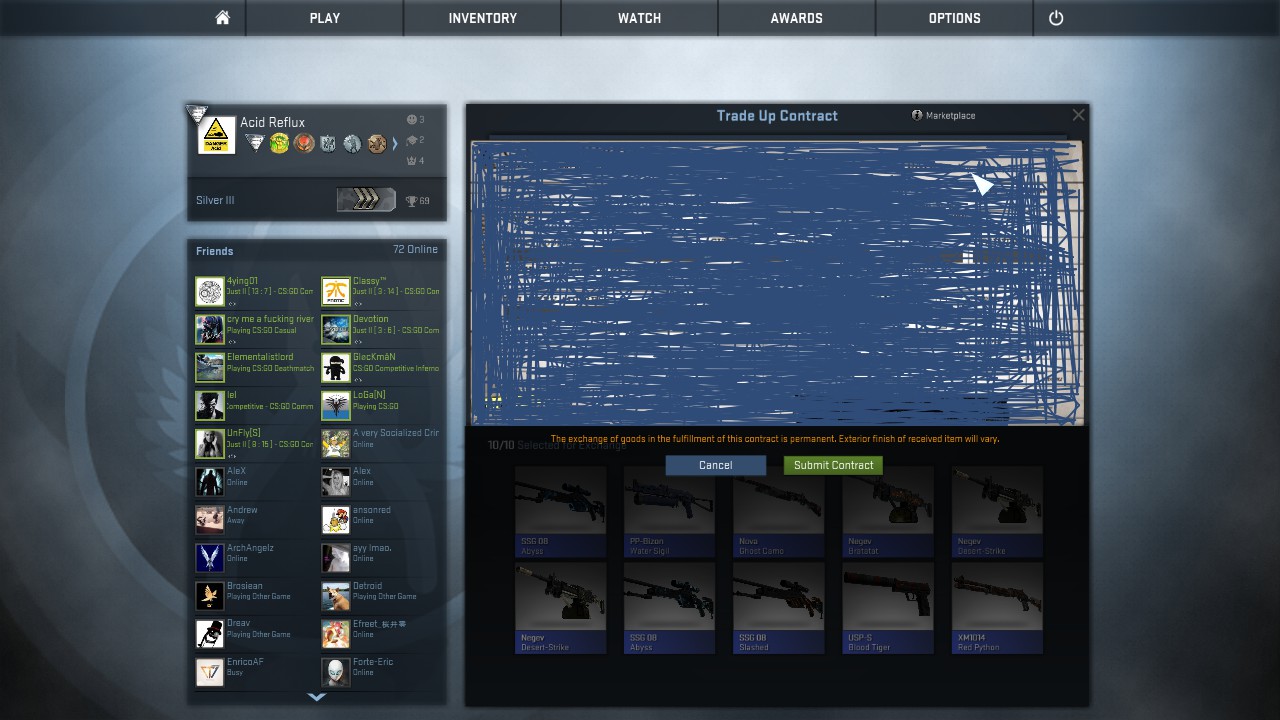Image resolution: width=1280 pixels, height=720 pixels.
Task: Select the green coin medal
Action: coord(279,144)
